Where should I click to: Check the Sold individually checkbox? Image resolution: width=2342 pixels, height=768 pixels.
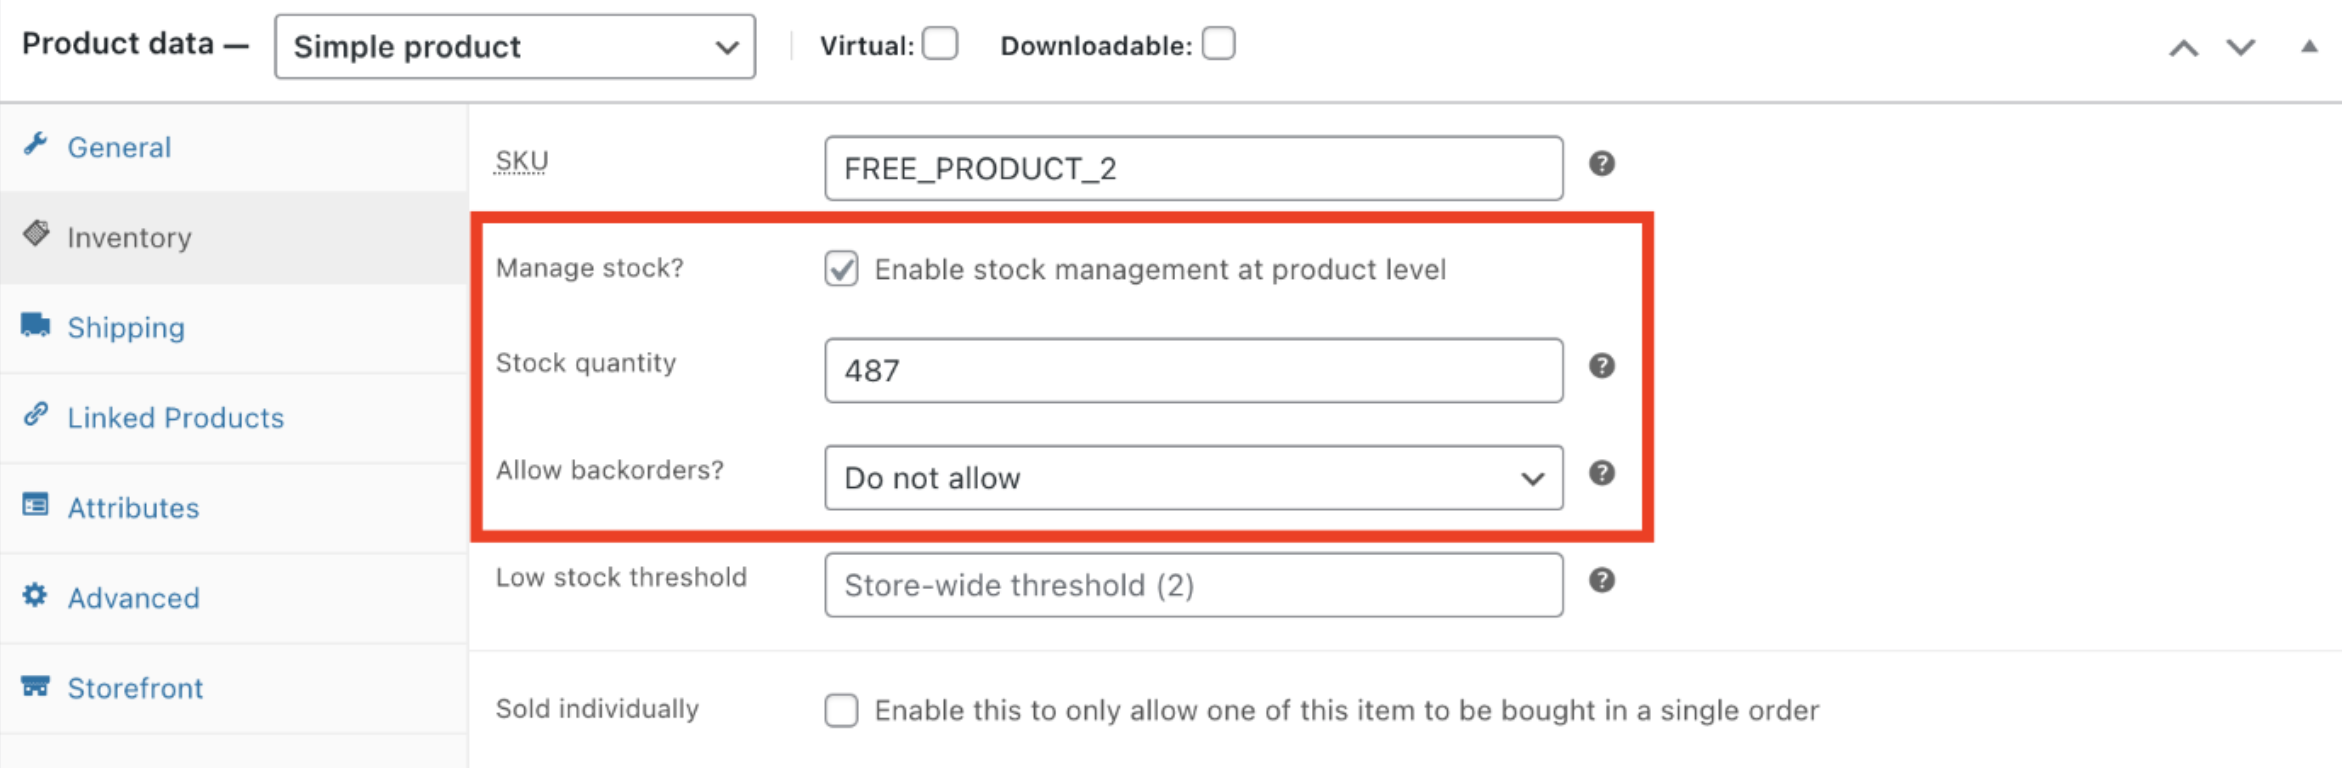click(x=841, y=710)
